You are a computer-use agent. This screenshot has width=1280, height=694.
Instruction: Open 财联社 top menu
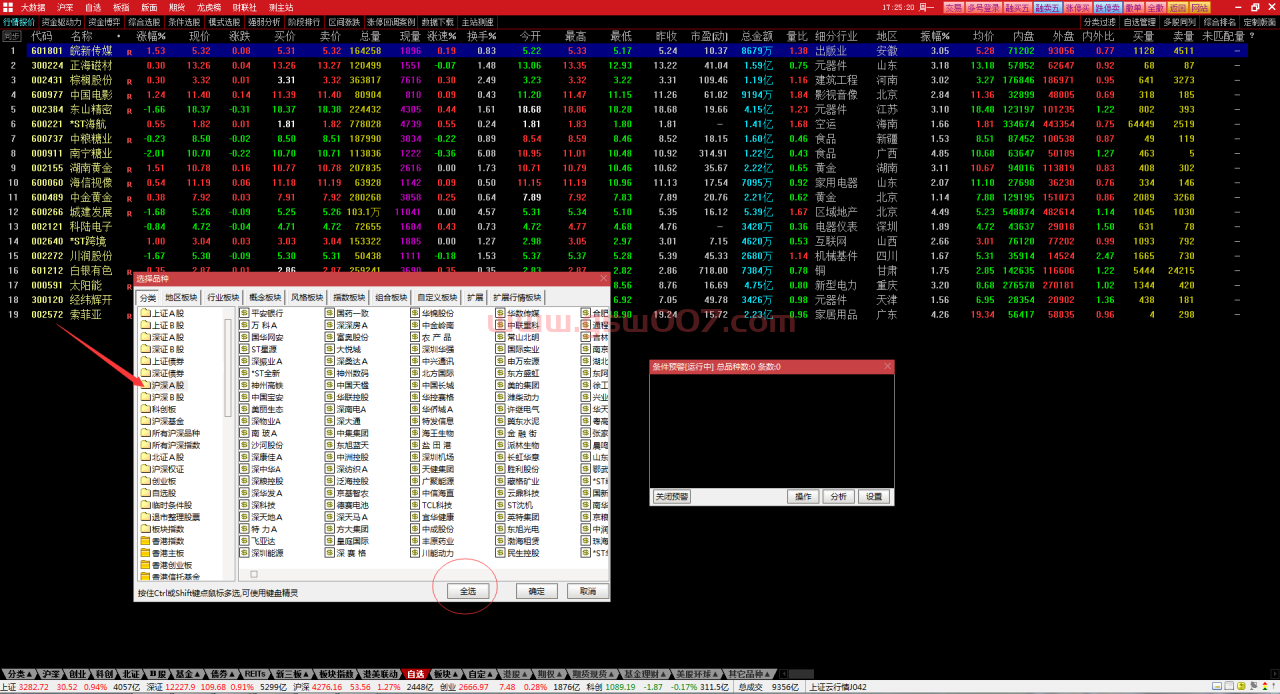245,7
